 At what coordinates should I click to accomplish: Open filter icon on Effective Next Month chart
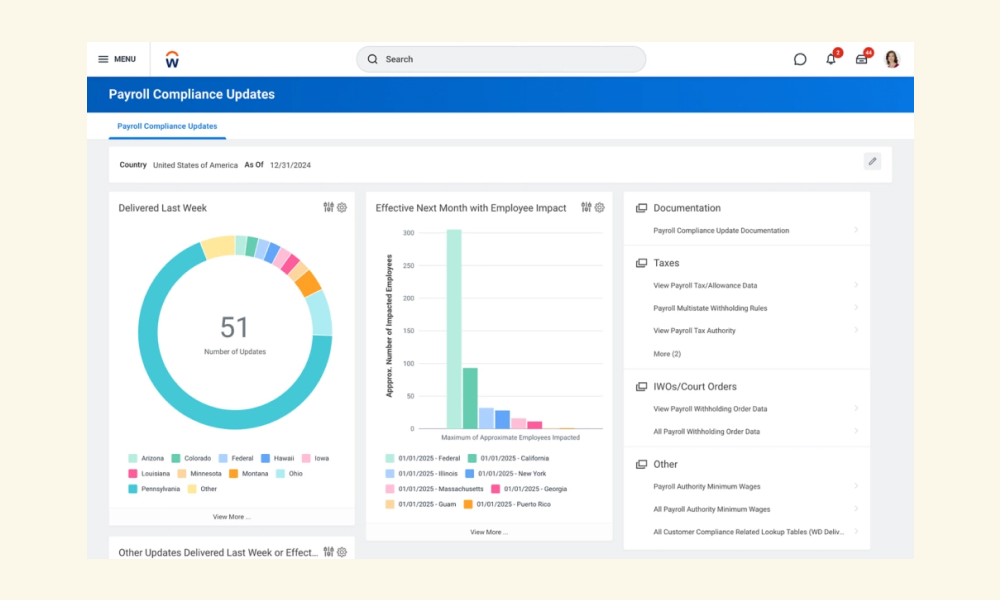(x=586, y=207)
